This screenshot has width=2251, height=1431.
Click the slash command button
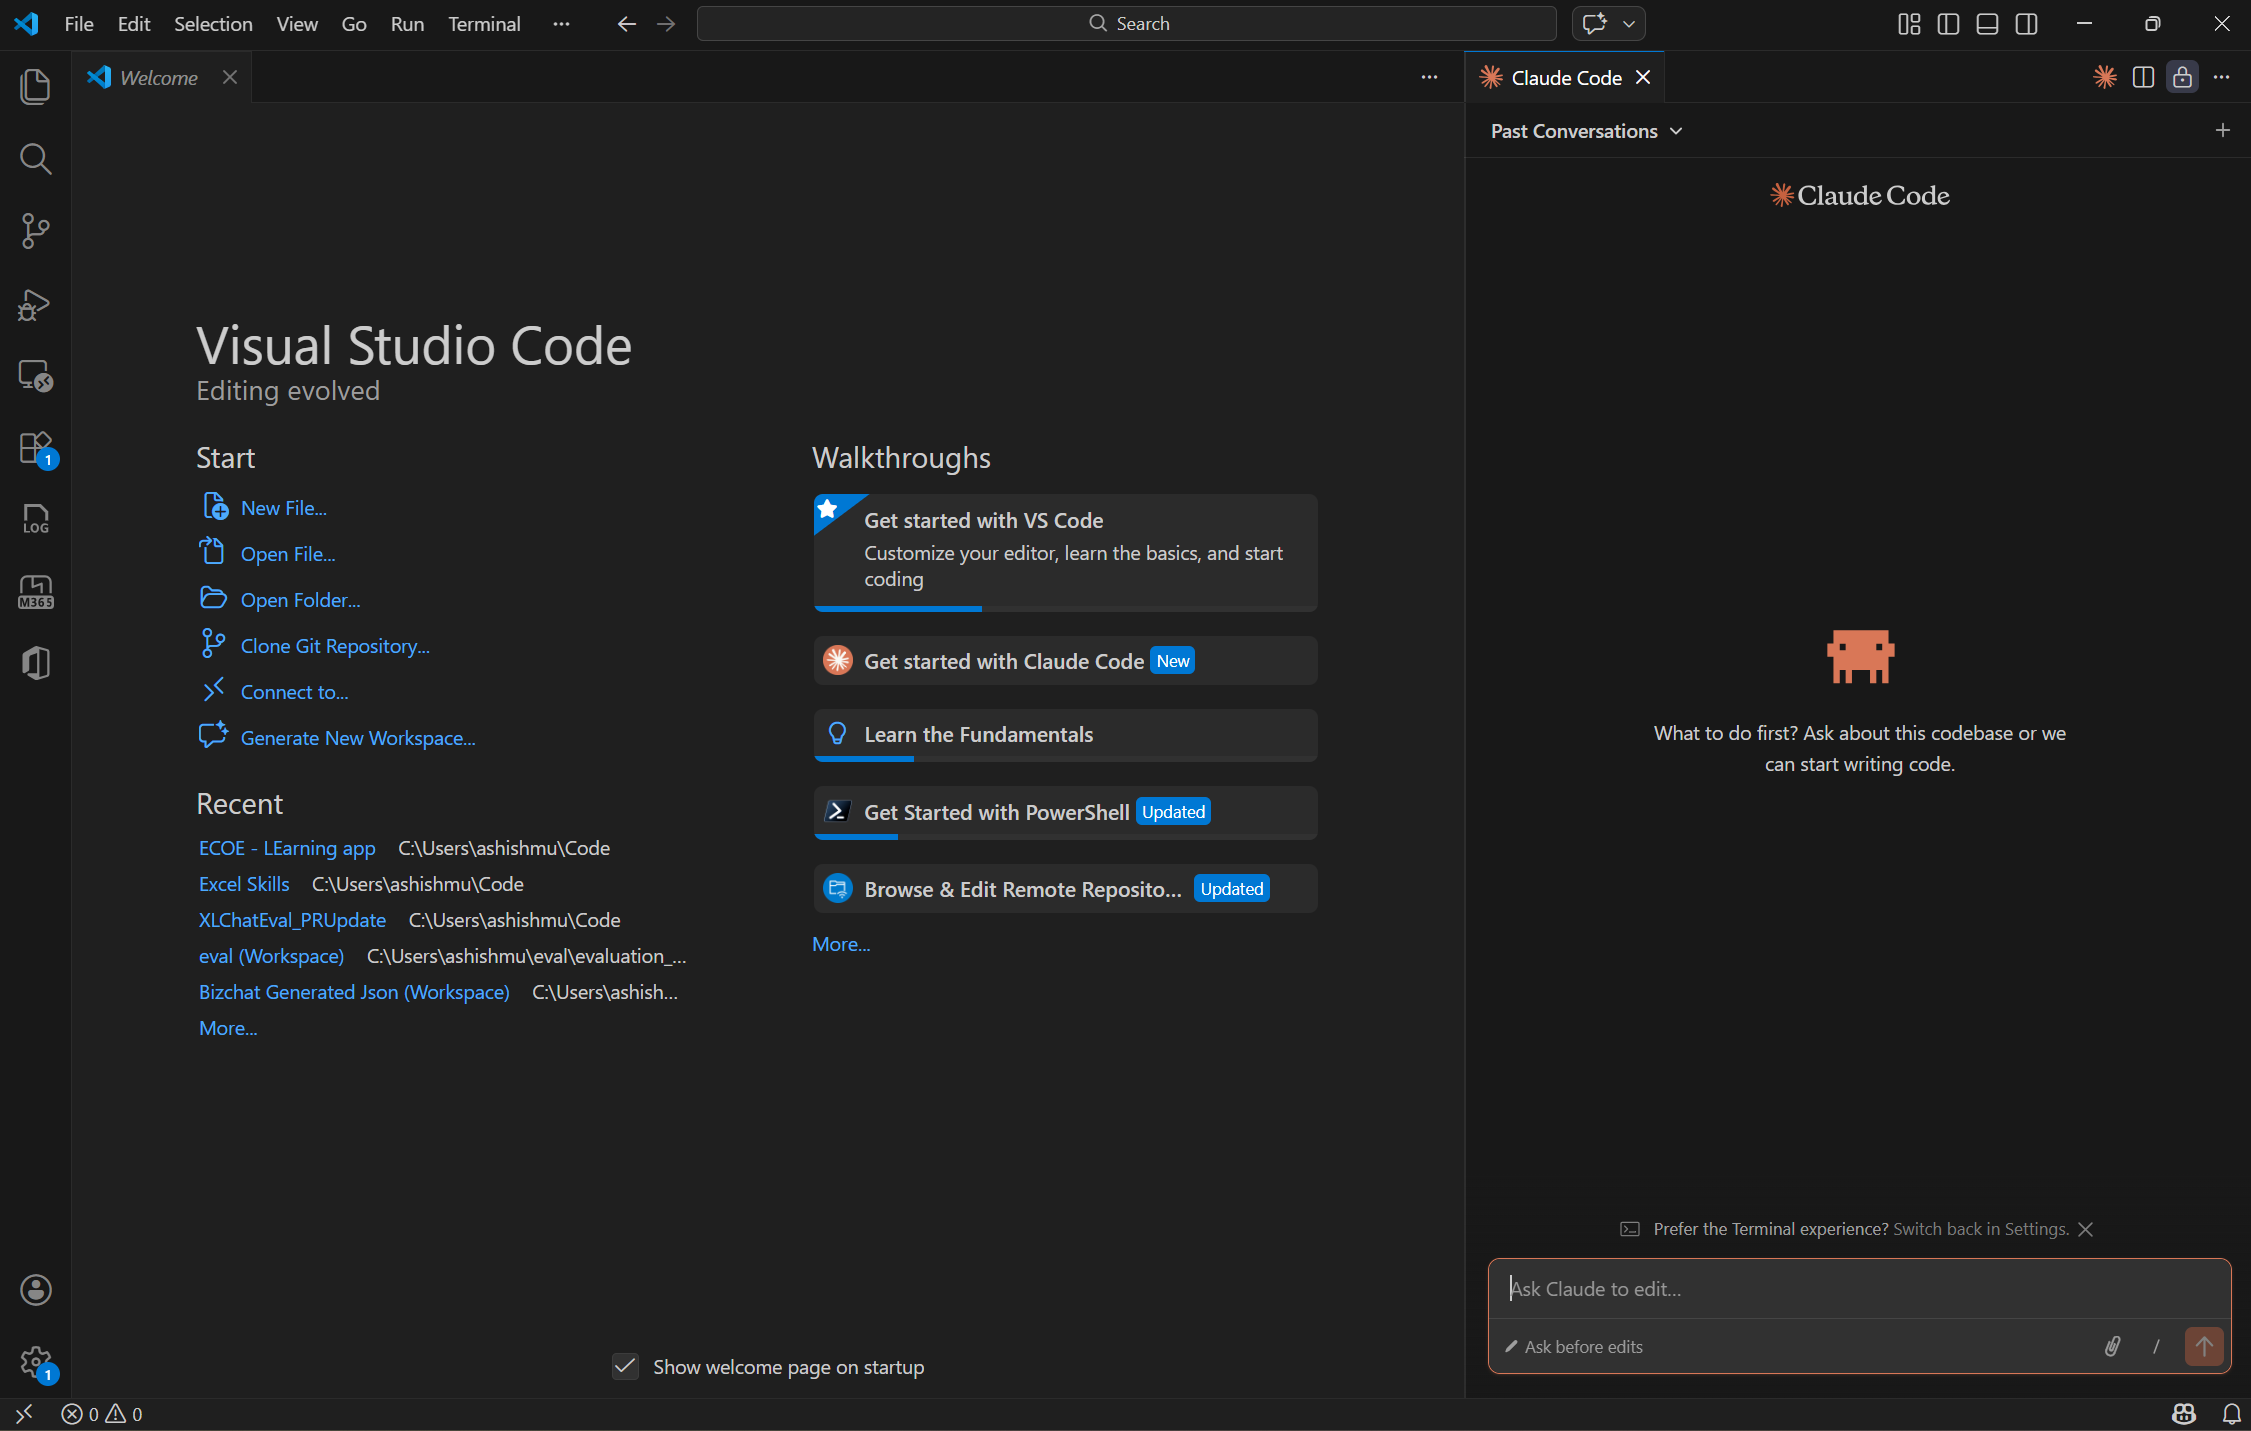(x=2157, y=1346)
